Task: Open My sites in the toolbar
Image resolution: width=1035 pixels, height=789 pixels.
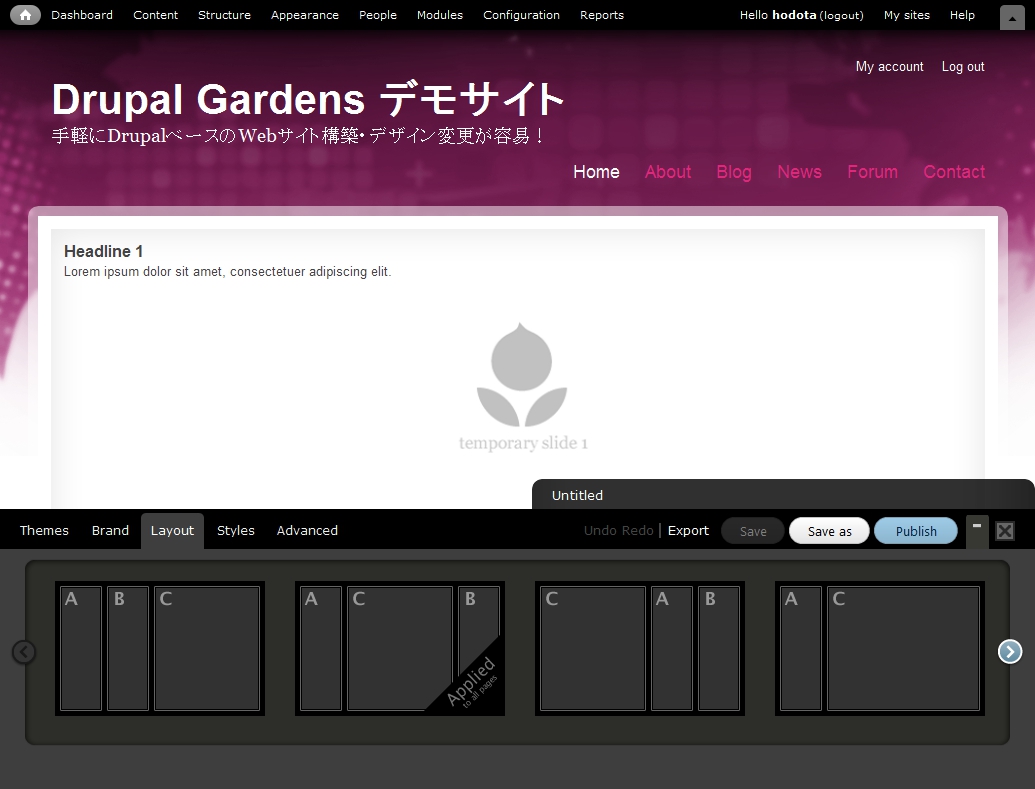Action: coord(907,15)
